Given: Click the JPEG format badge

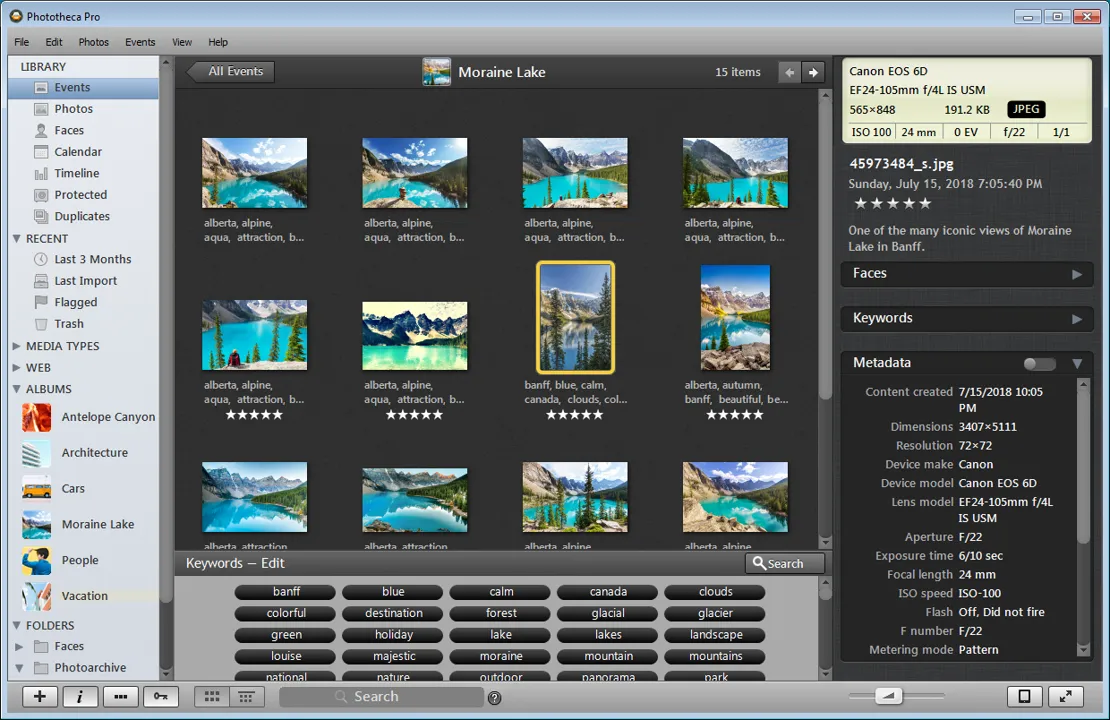Looking at the screenshot, I should click(1026, 109).
